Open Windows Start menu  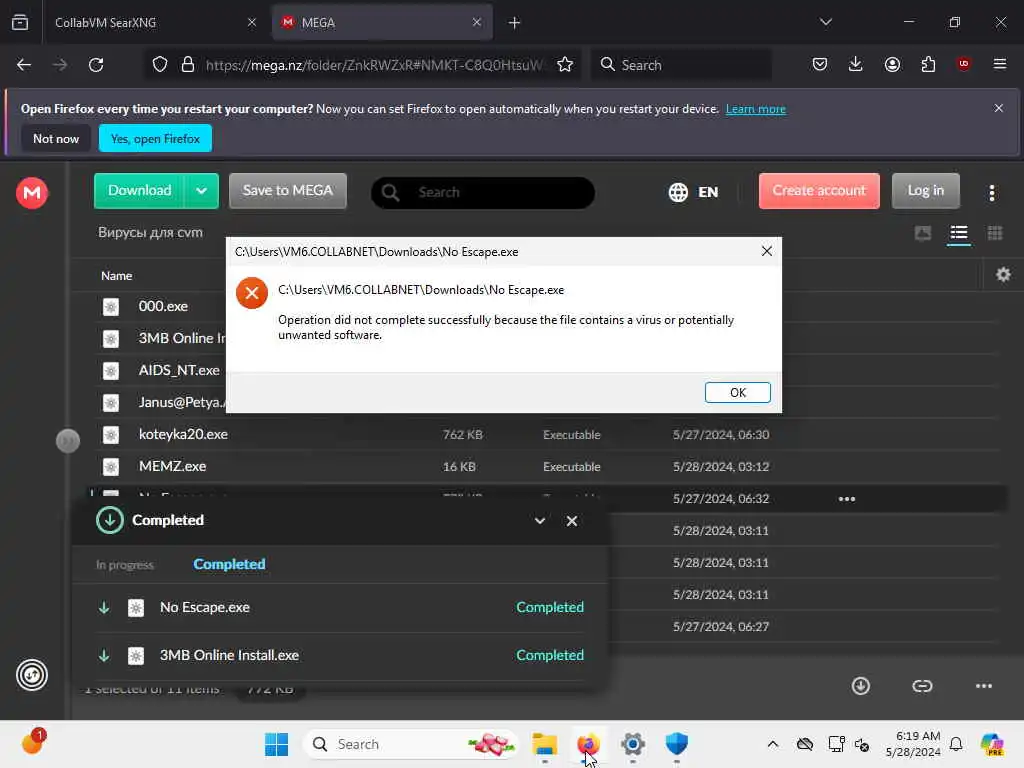coord(277,744)
